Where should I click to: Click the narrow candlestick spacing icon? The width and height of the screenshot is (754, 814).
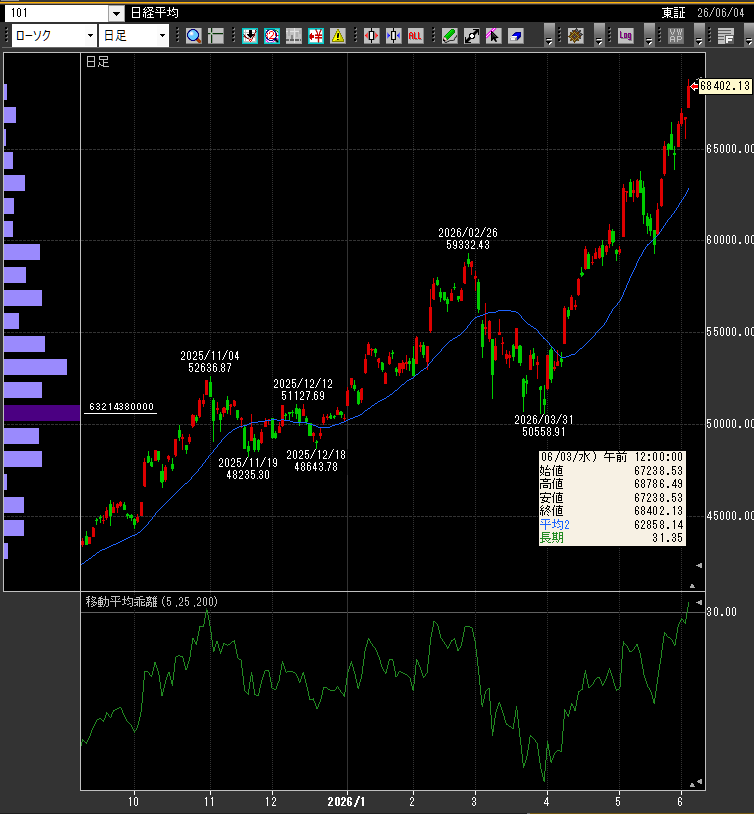(394, 36)
